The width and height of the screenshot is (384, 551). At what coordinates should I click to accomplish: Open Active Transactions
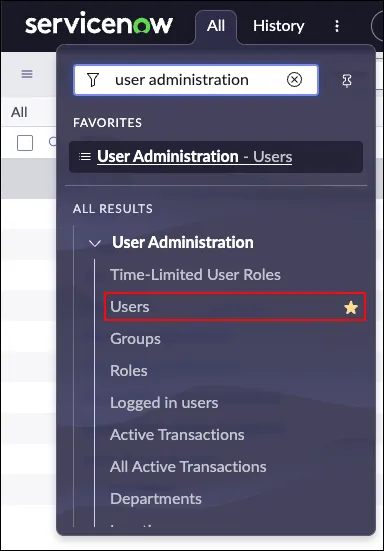177,435
